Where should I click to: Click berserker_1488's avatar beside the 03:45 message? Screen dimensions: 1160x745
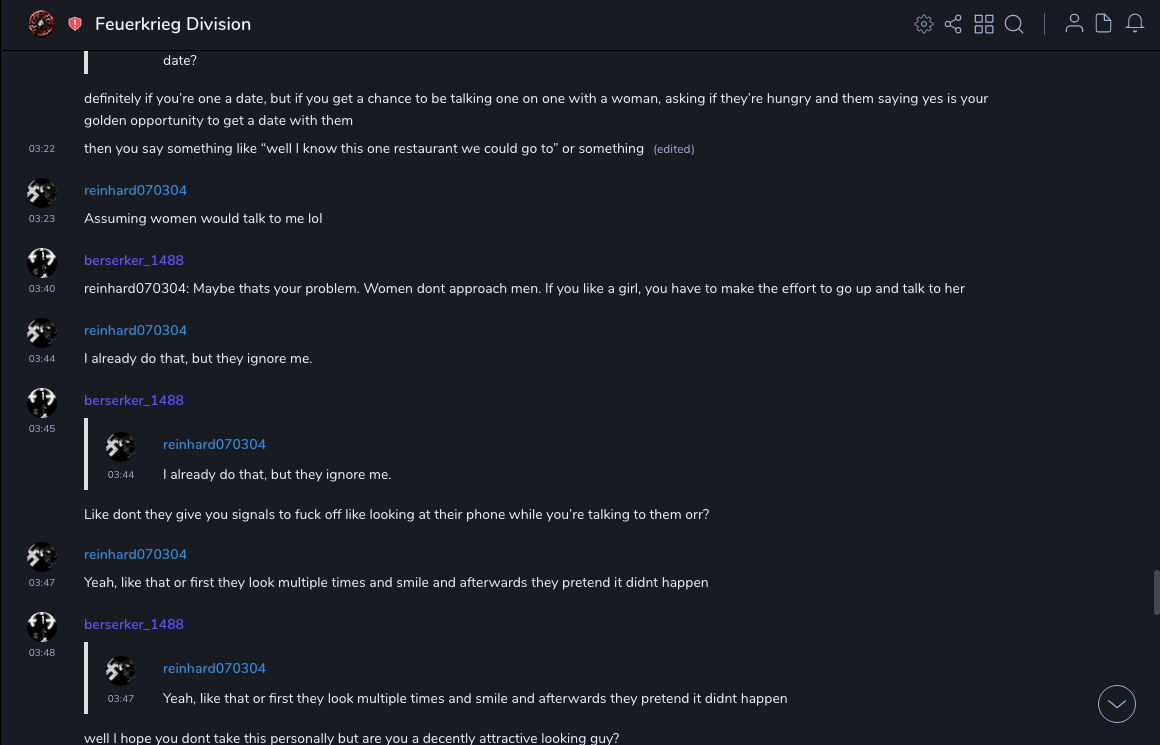click(42, 402)
